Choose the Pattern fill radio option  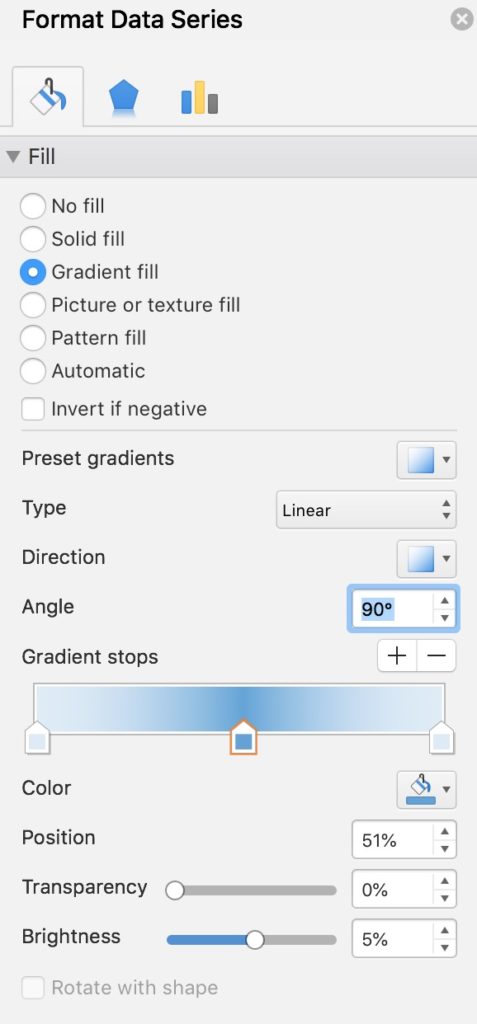33,338
